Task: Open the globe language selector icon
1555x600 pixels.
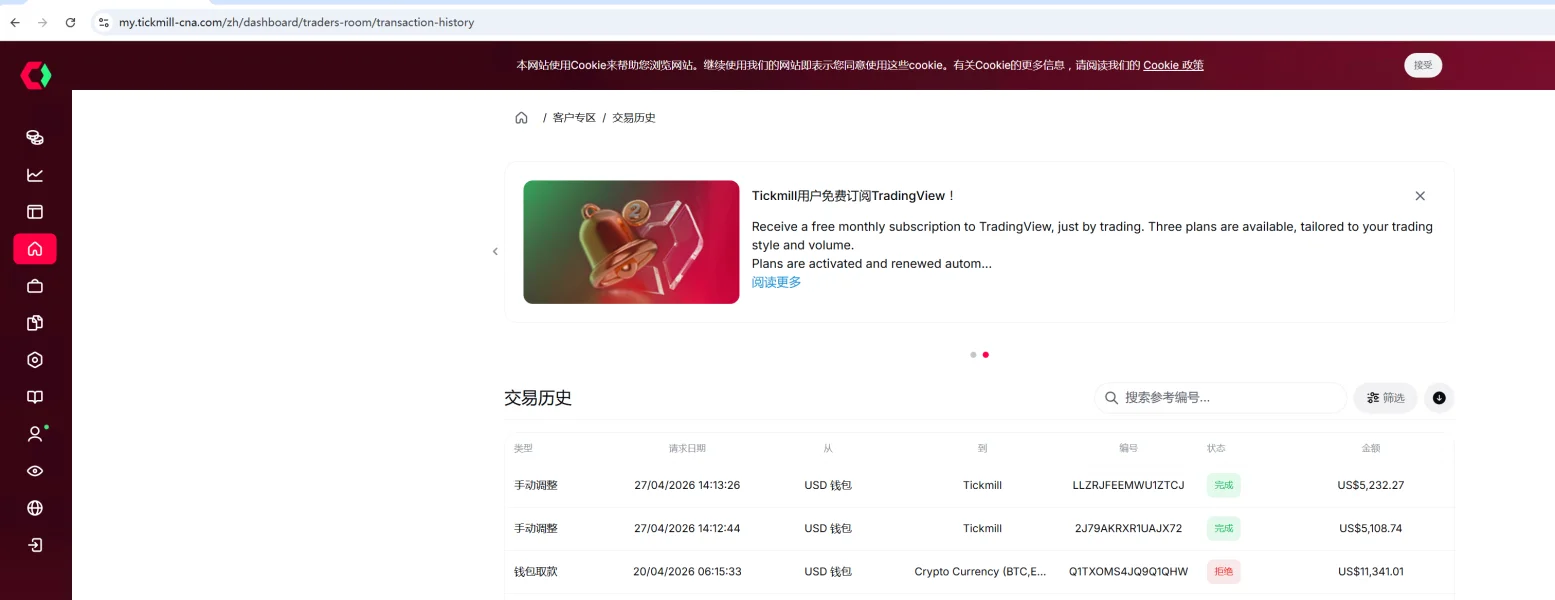Action: click(35, 508)
